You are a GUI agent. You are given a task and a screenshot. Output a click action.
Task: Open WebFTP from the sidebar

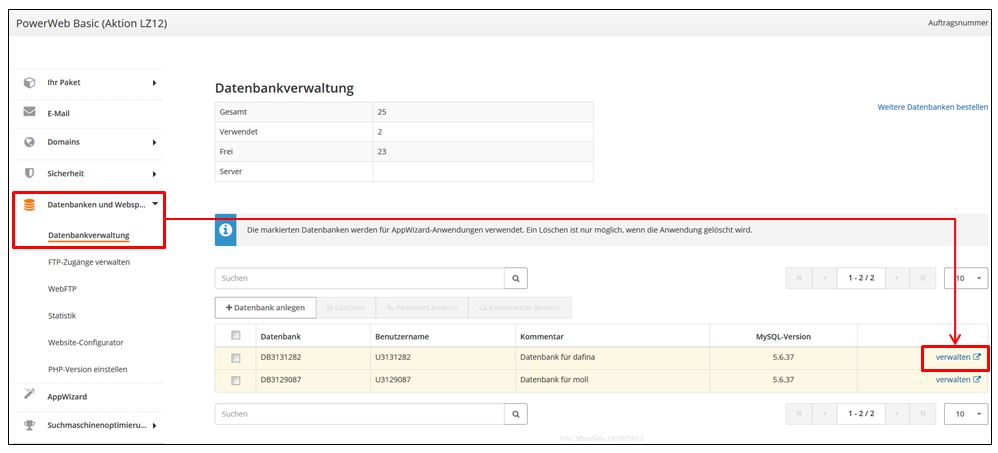(62, 289)
